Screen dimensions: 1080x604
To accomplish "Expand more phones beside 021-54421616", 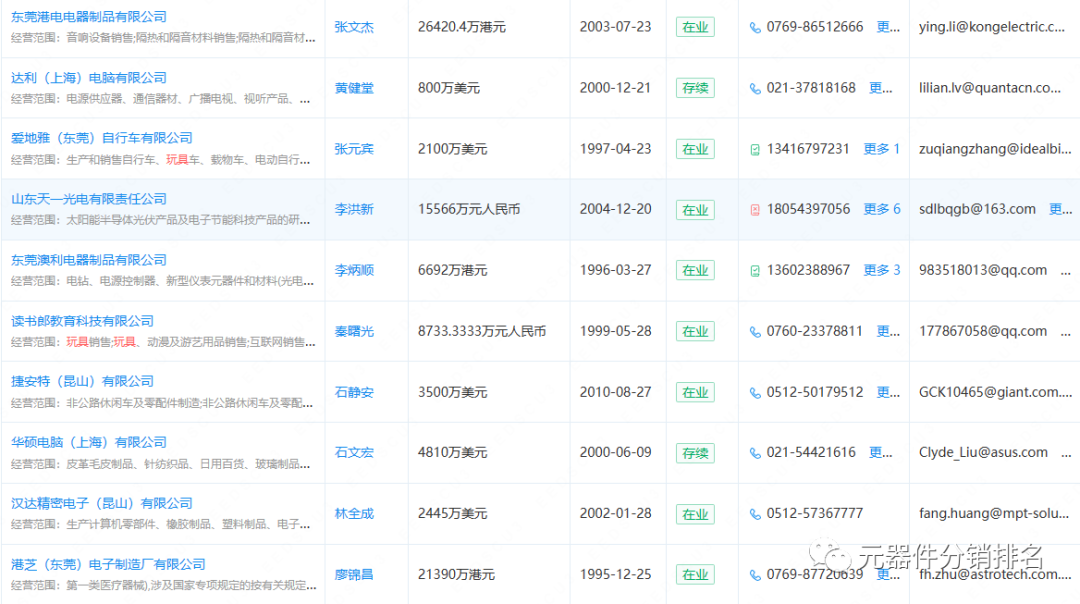I will pos(880,452).
